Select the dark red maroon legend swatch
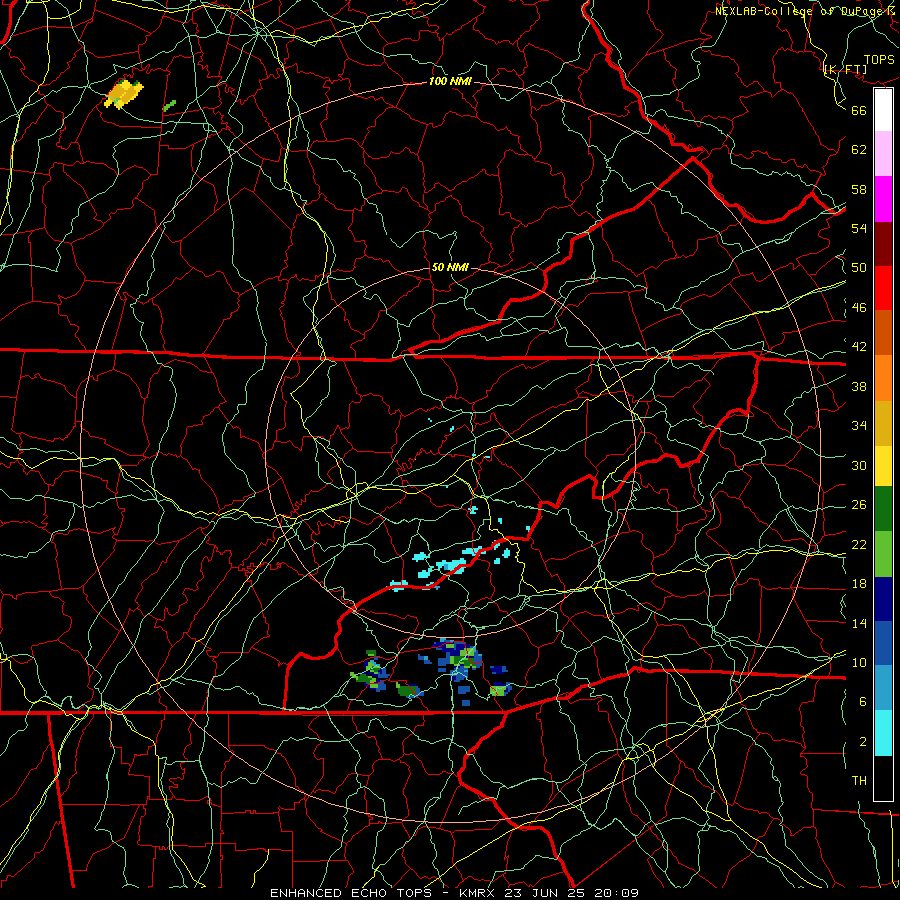Image resolution: width=900 pixels, height=900 pixels. click(883, 244)
